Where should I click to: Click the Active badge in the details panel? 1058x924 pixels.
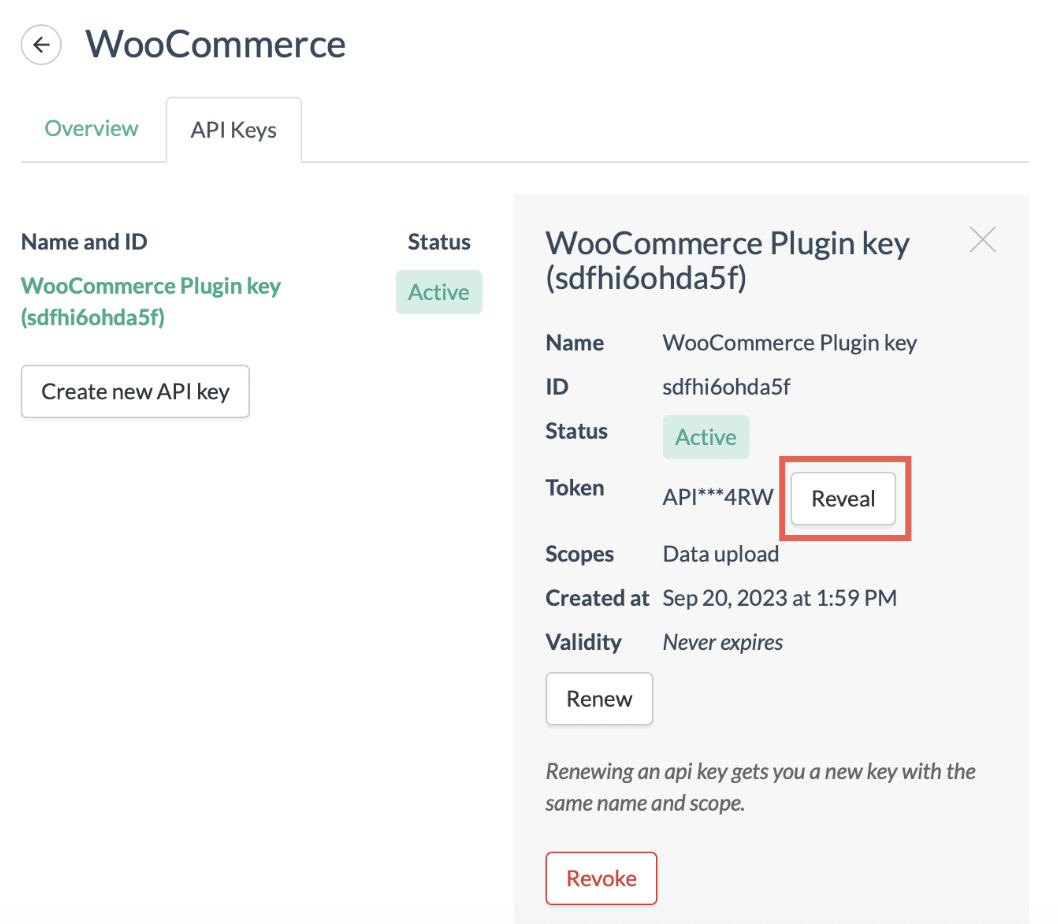tap(705, 436)
